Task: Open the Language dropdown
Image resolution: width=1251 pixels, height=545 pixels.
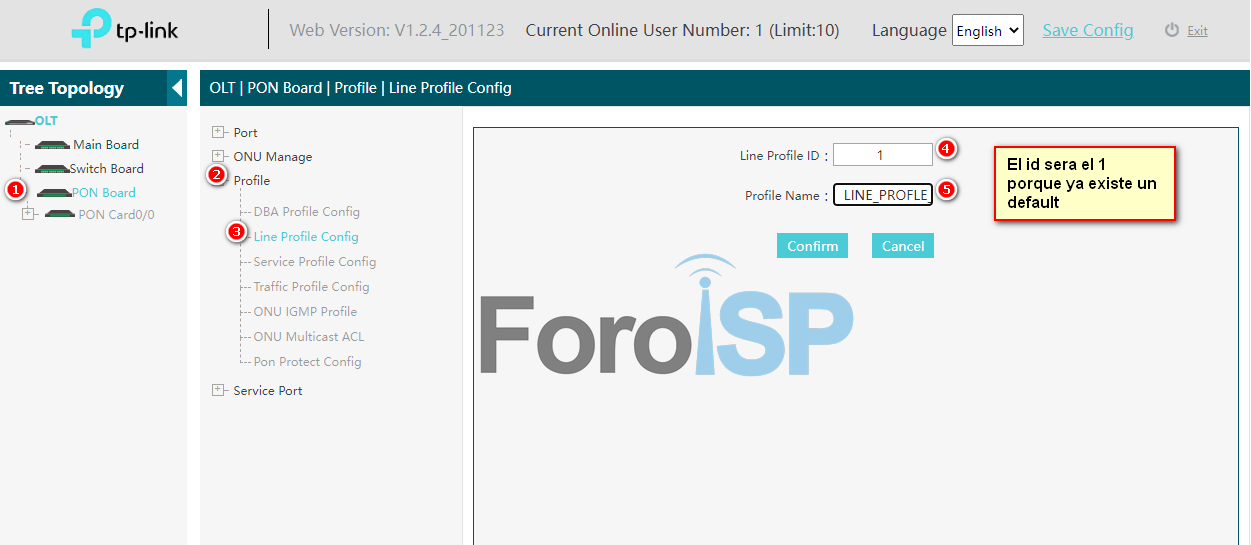Action: tap(987, 30)
